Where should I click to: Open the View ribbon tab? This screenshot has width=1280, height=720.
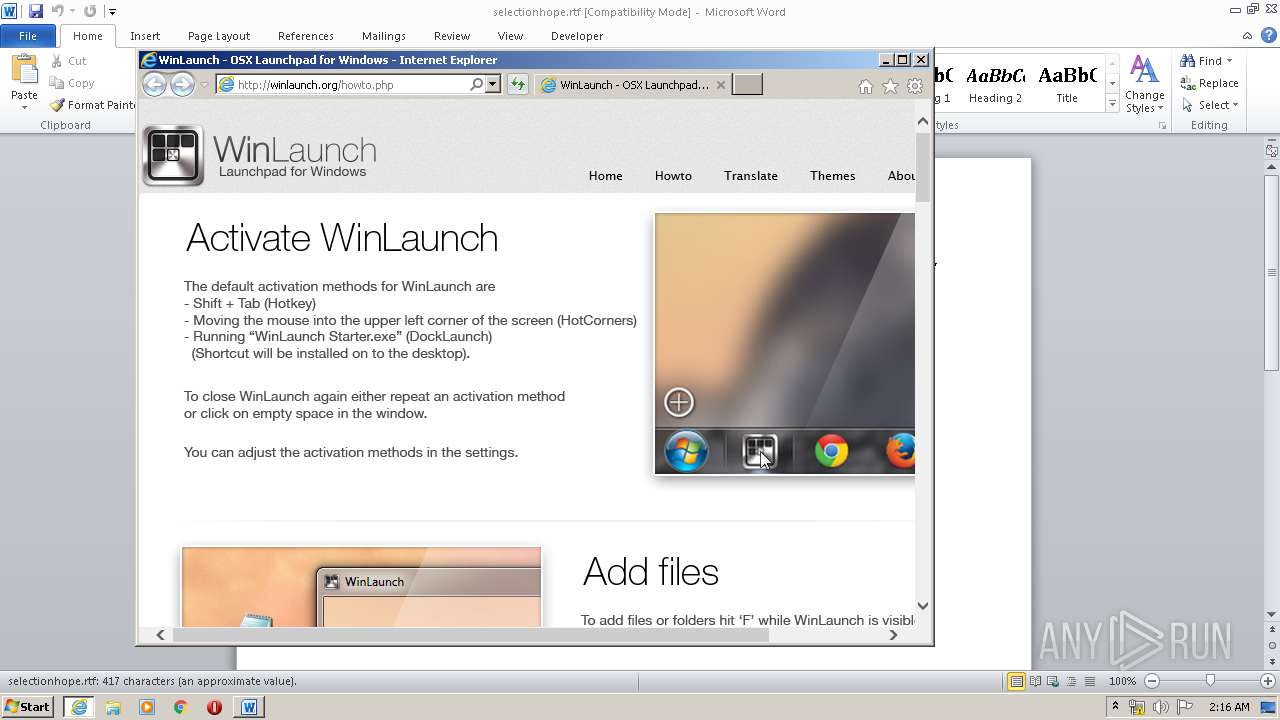coord(510,36)
